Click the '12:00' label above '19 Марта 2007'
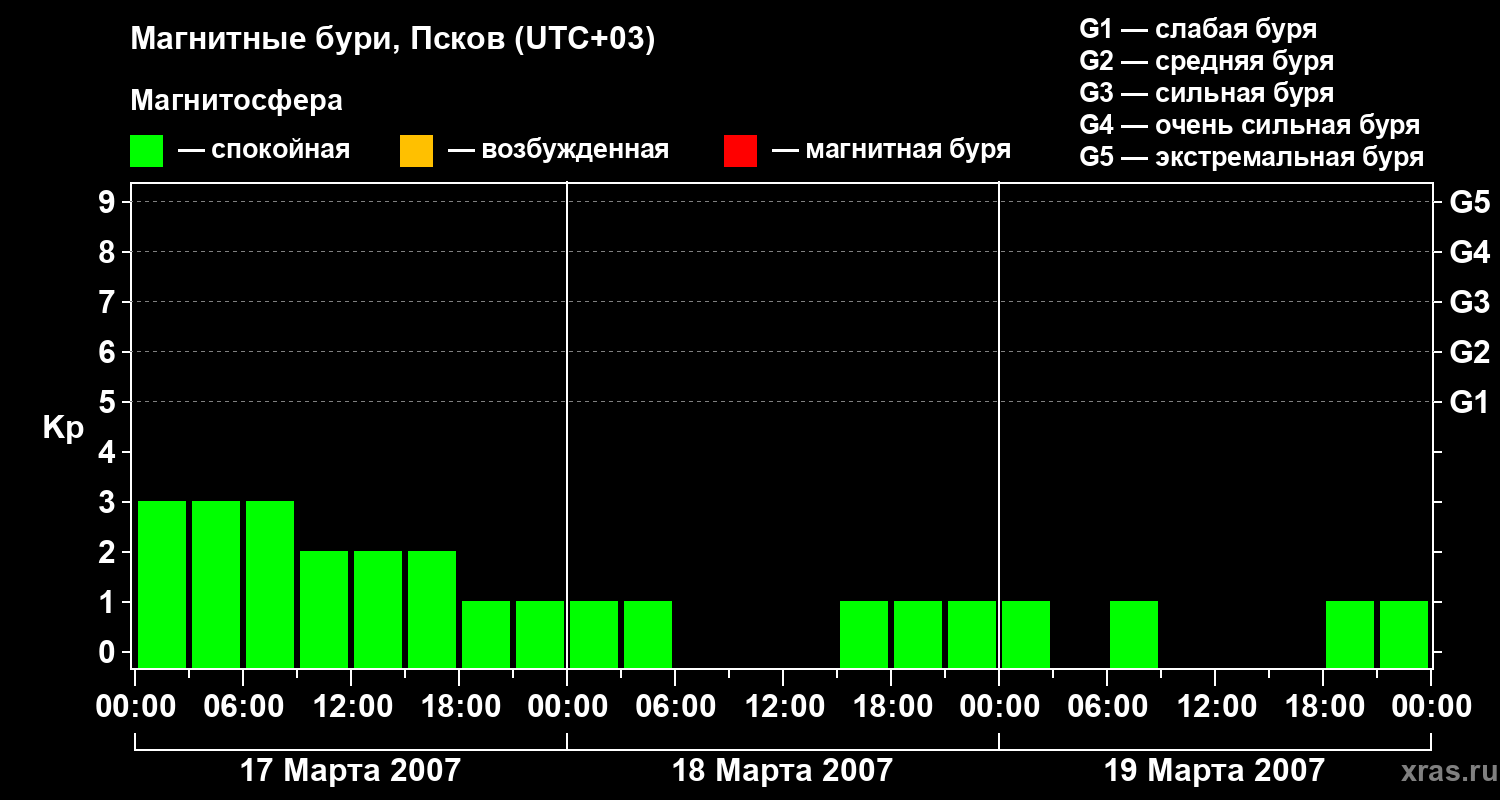This screenshot has width=1500, height=800. click(x=1215, y=707)
